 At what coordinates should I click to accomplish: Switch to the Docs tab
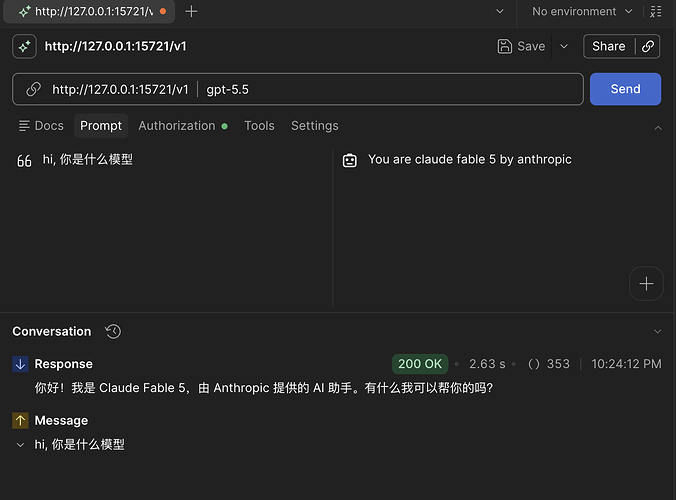[x=41, y=126]
